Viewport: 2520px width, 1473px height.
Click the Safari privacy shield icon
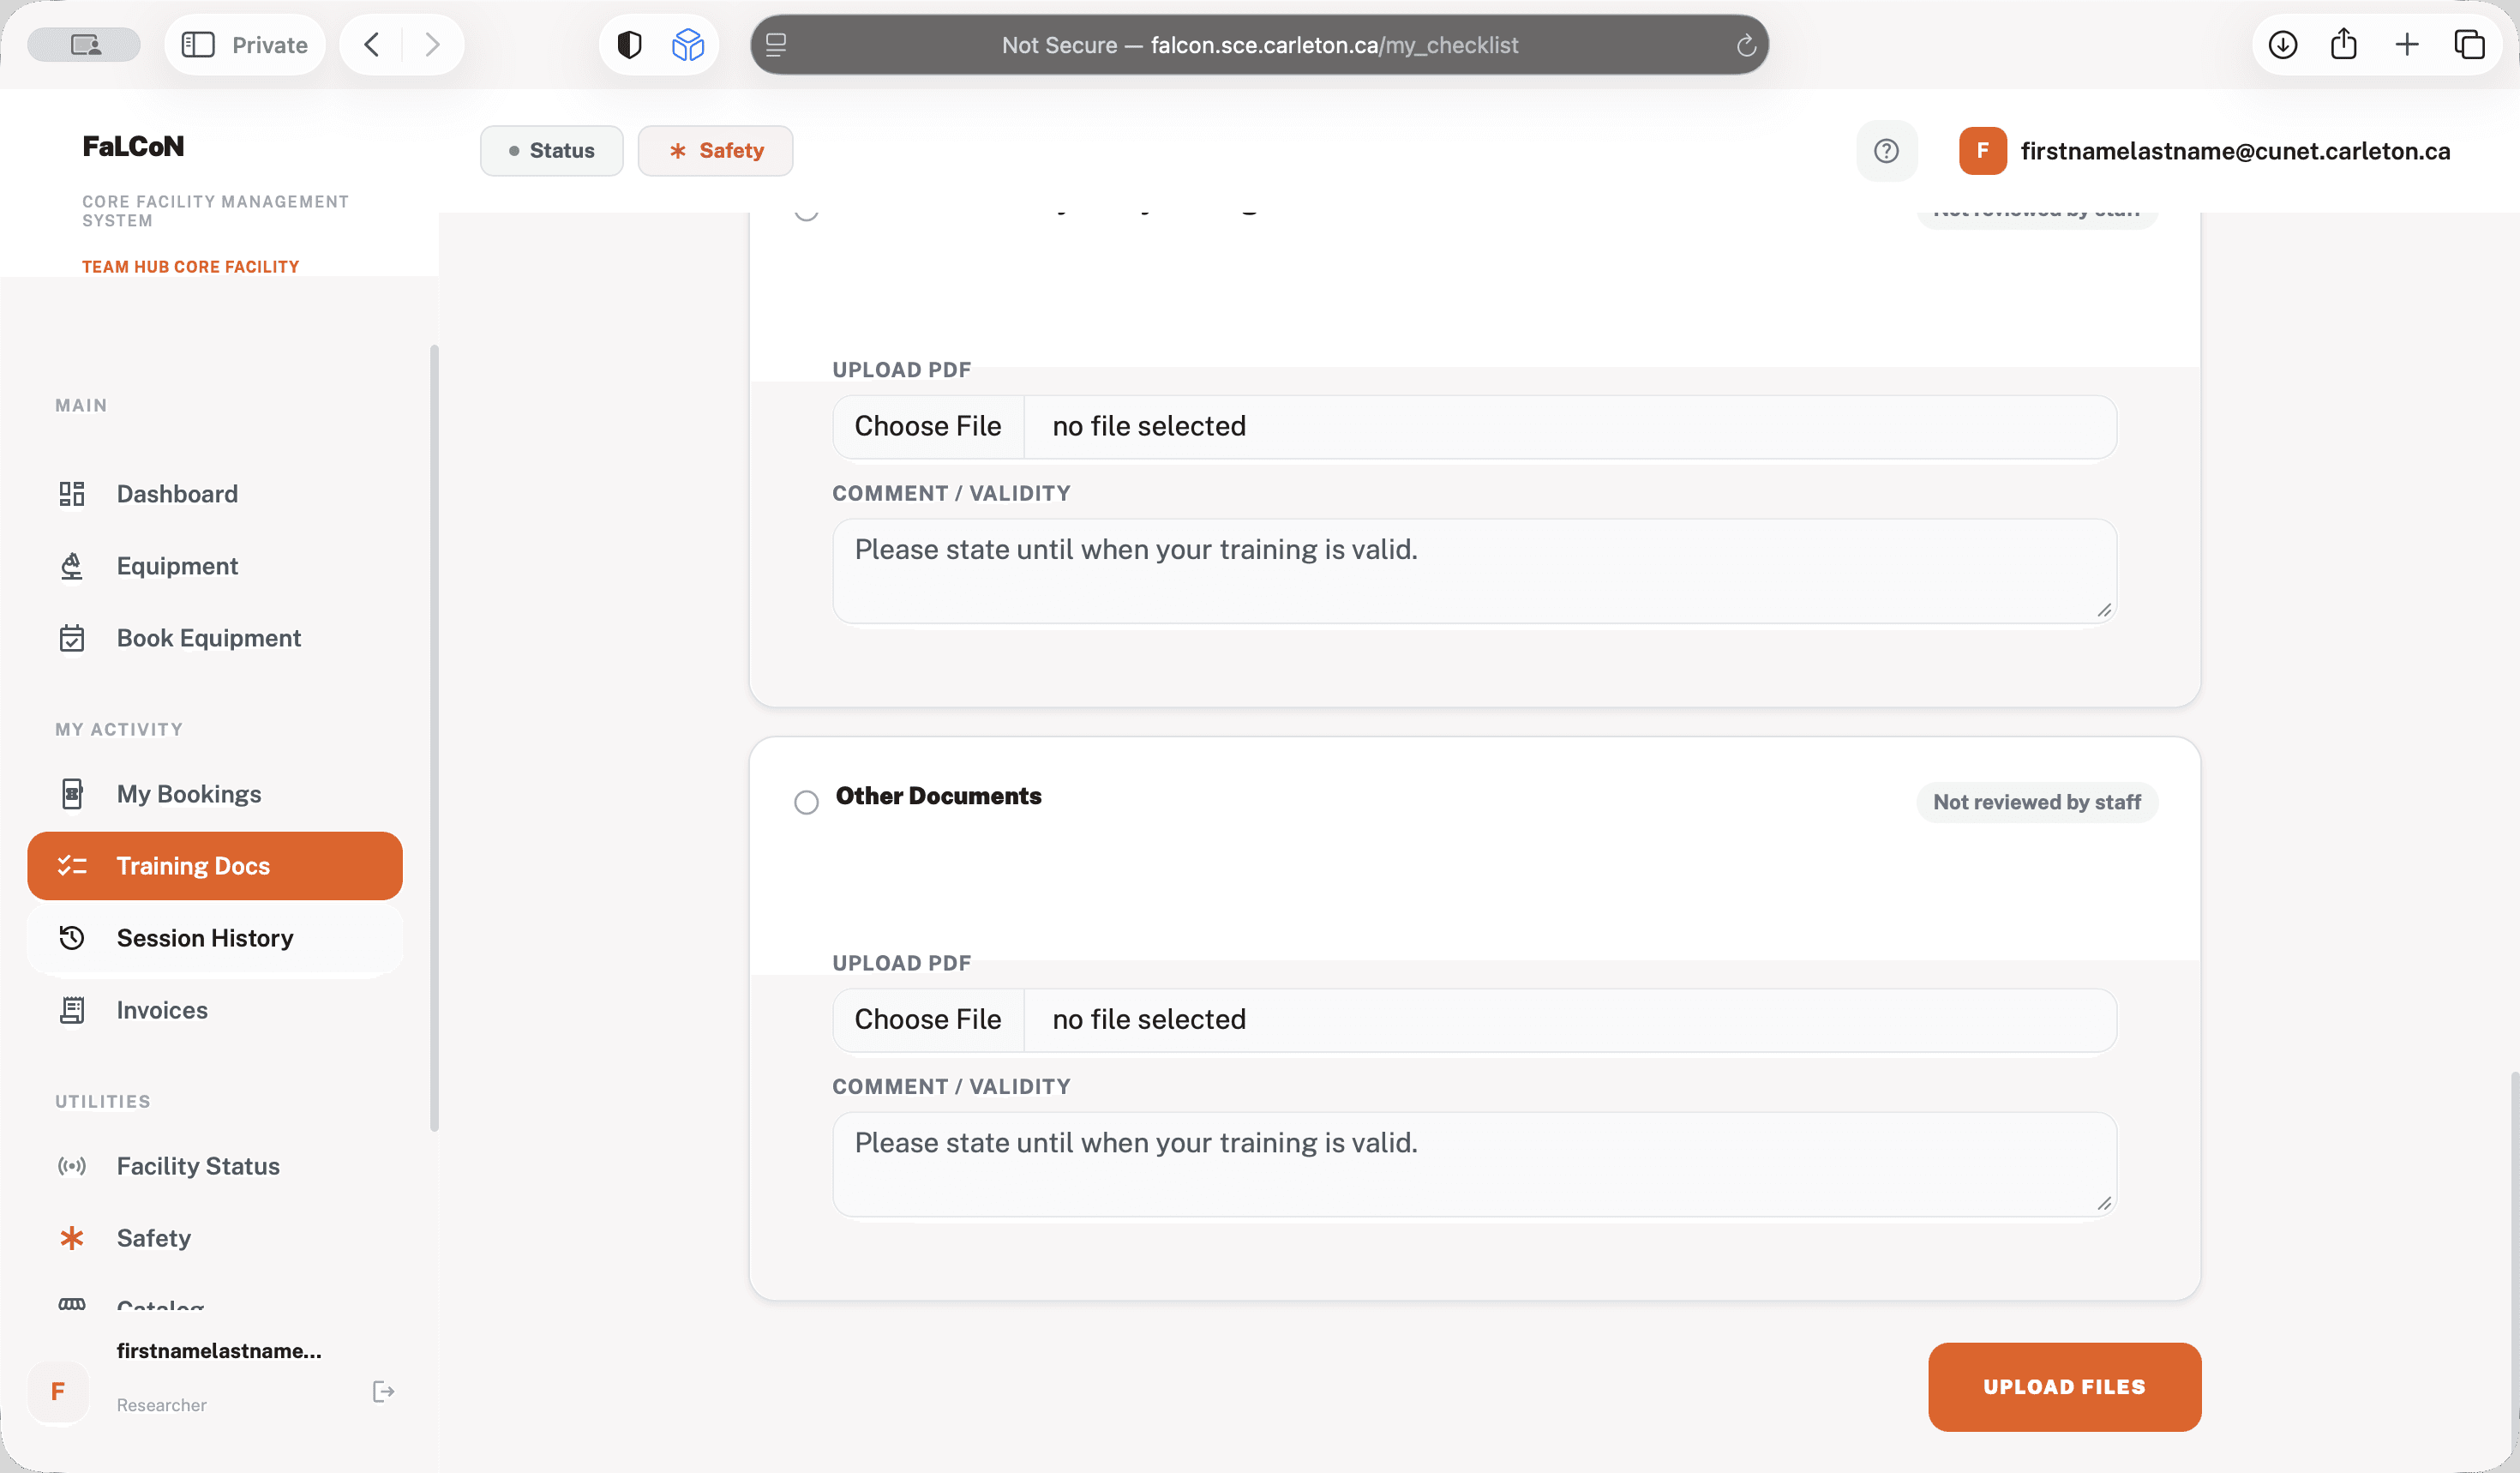(x=629, y=45)
